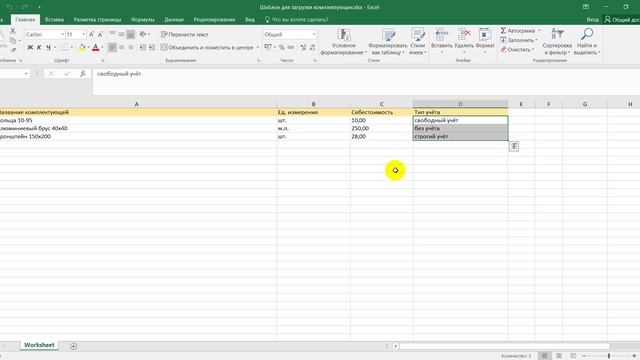Open the Заполнить fill dropdown
Screen dimensions: 640x360
coord(518,40)
